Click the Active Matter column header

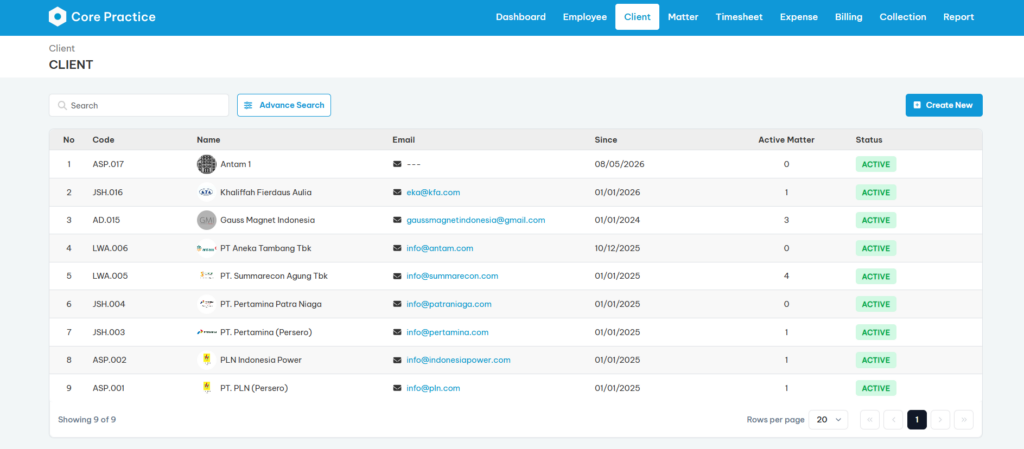click(786, 140)
